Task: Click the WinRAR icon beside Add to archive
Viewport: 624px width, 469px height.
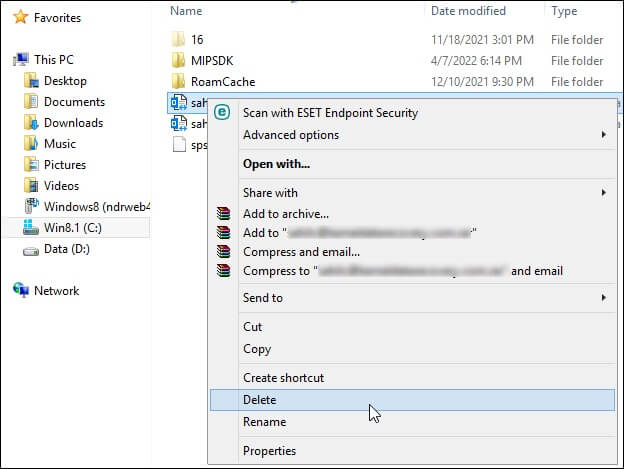Action: point(223,213)
